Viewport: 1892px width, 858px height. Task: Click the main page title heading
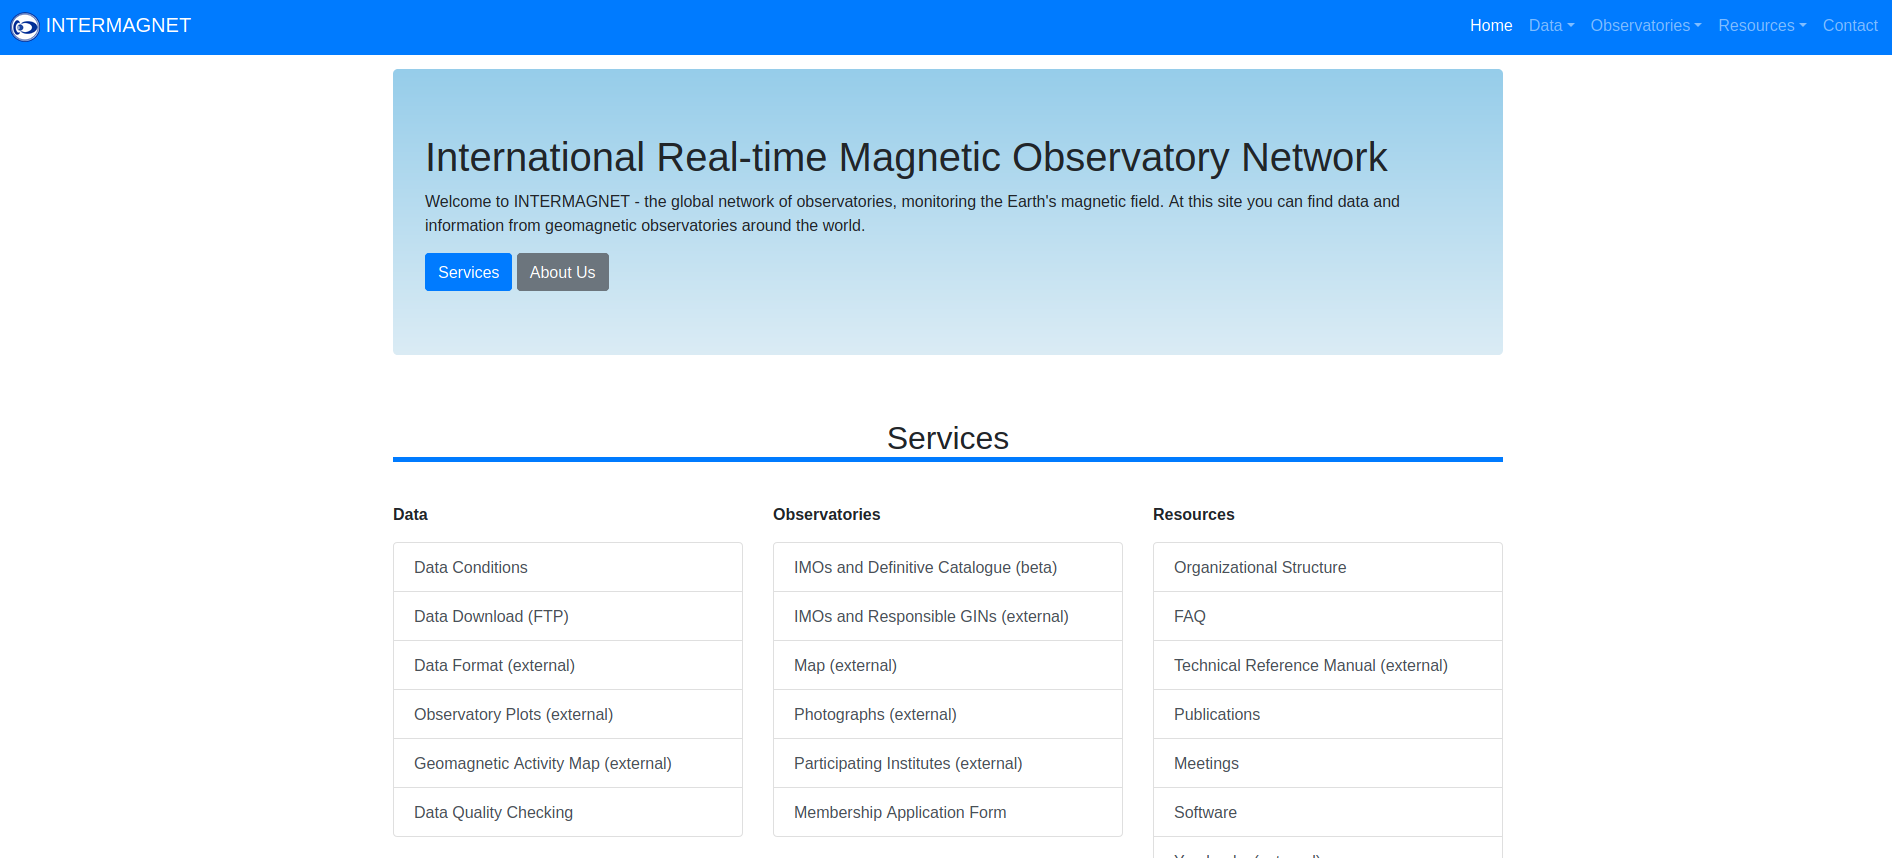906,157
